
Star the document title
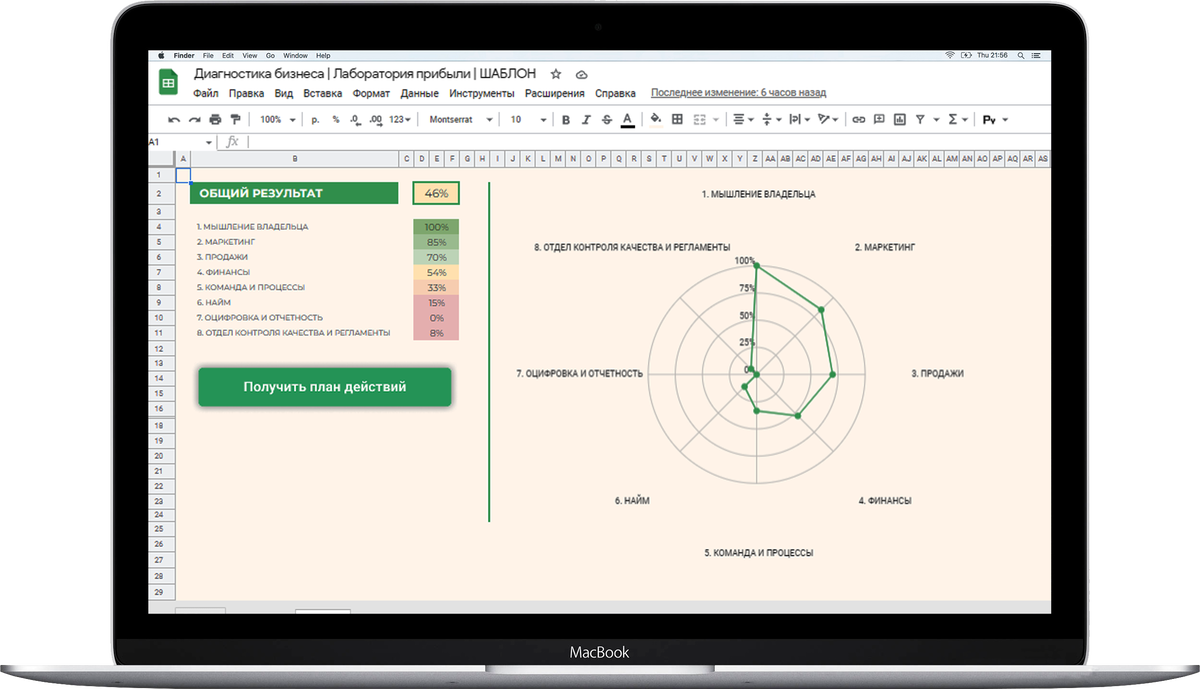tap(556, 74)
